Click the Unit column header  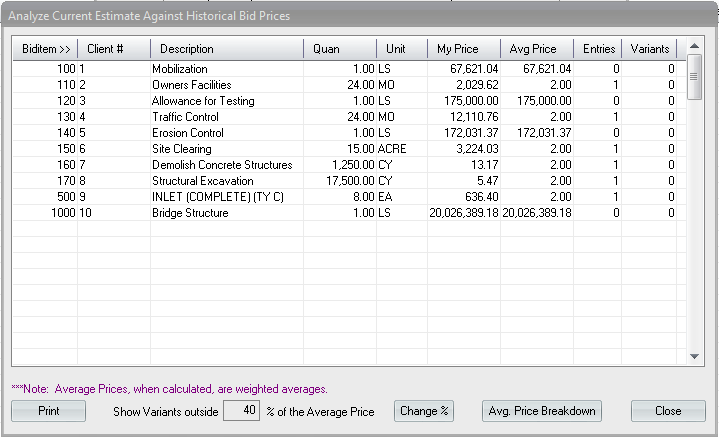402,49
